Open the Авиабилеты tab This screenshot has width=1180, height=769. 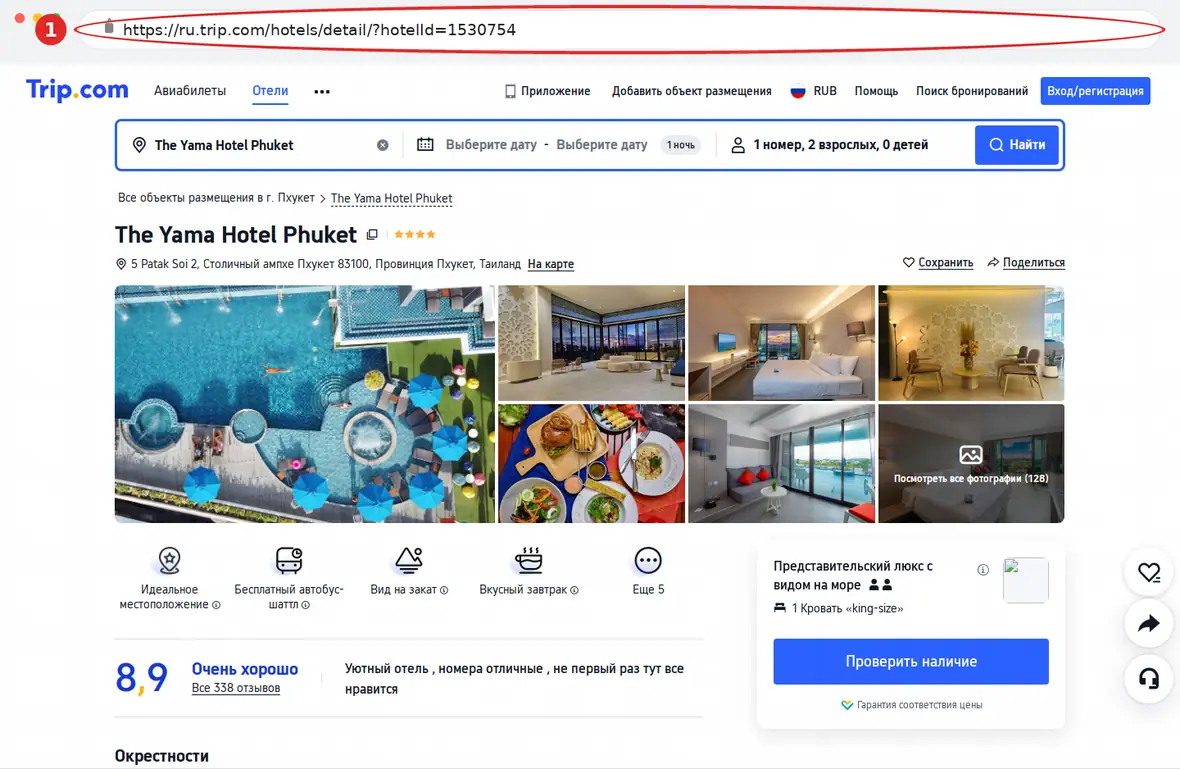coord(190,91)
